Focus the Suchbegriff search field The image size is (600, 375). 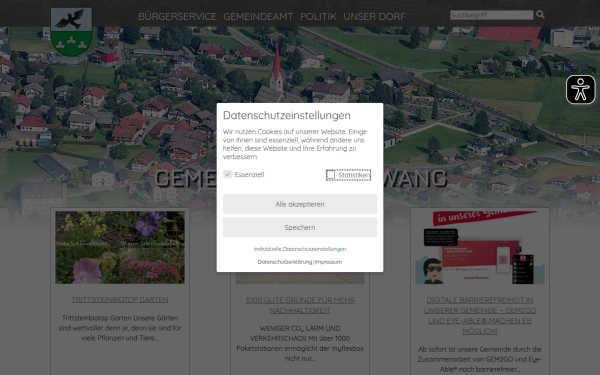(x=491, y=15)
